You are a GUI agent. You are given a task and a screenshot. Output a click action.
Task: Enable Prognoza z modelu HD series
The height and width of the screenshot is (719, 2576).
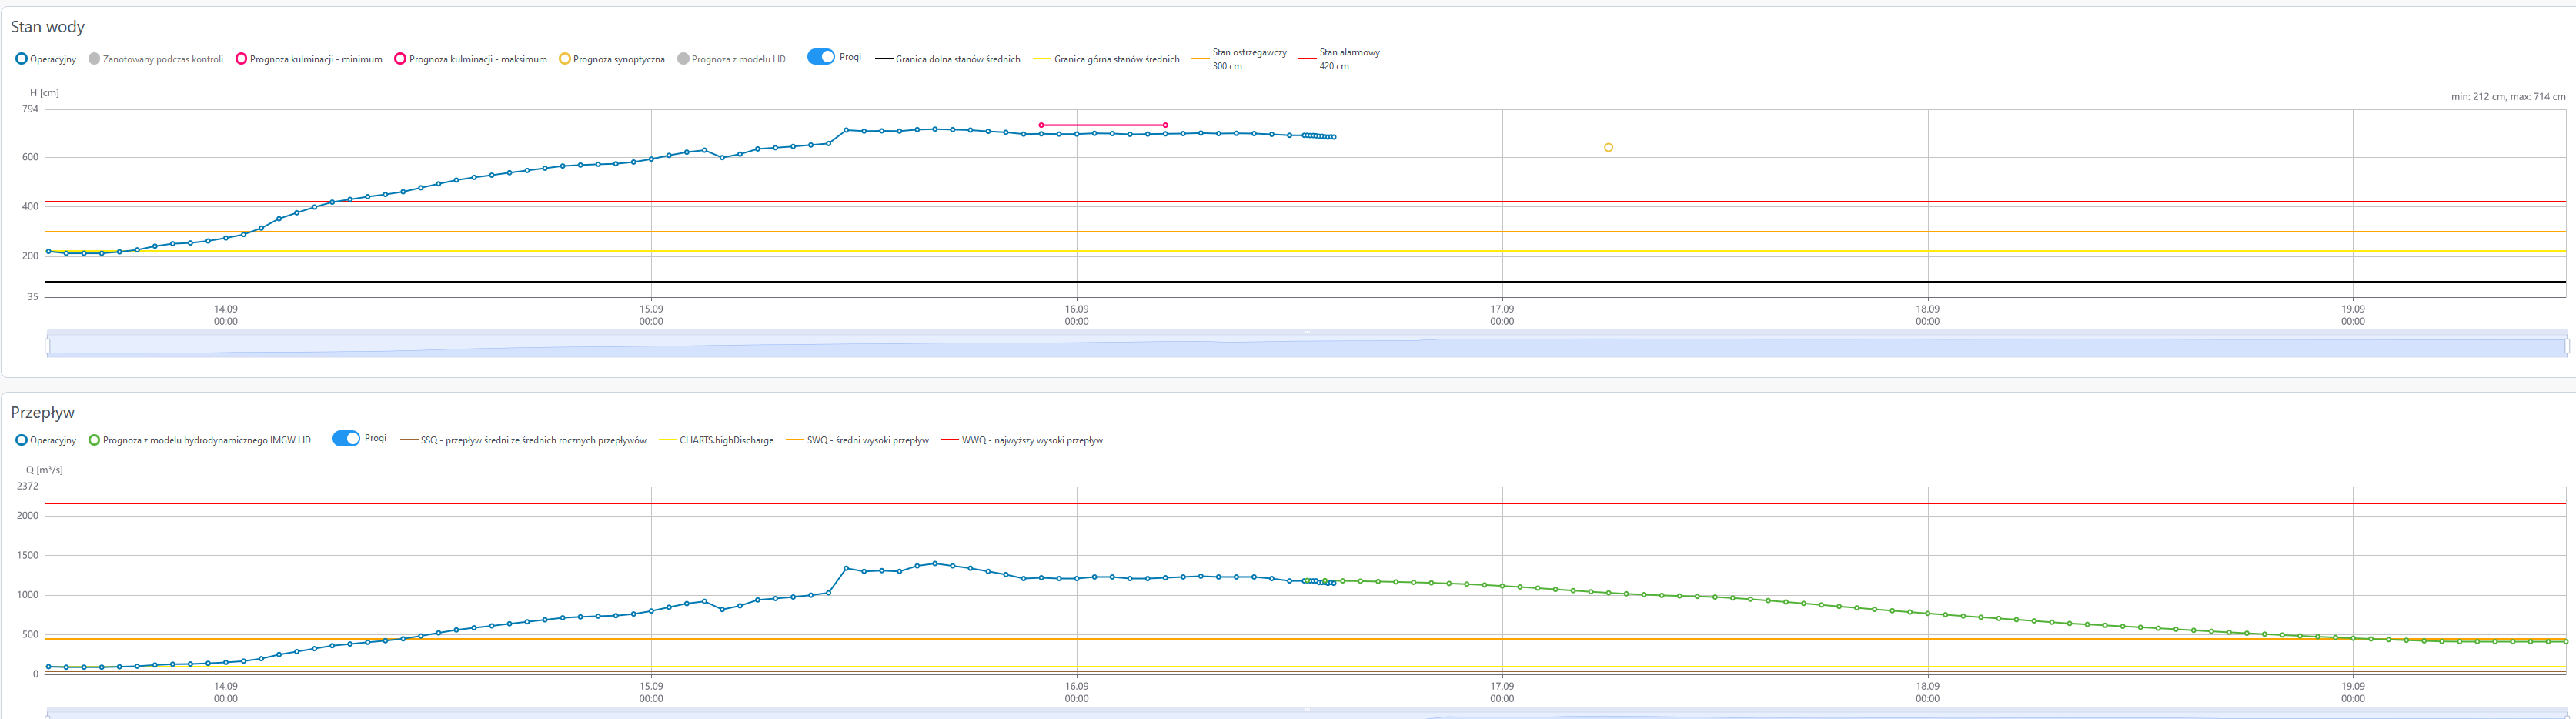(731, 59)
